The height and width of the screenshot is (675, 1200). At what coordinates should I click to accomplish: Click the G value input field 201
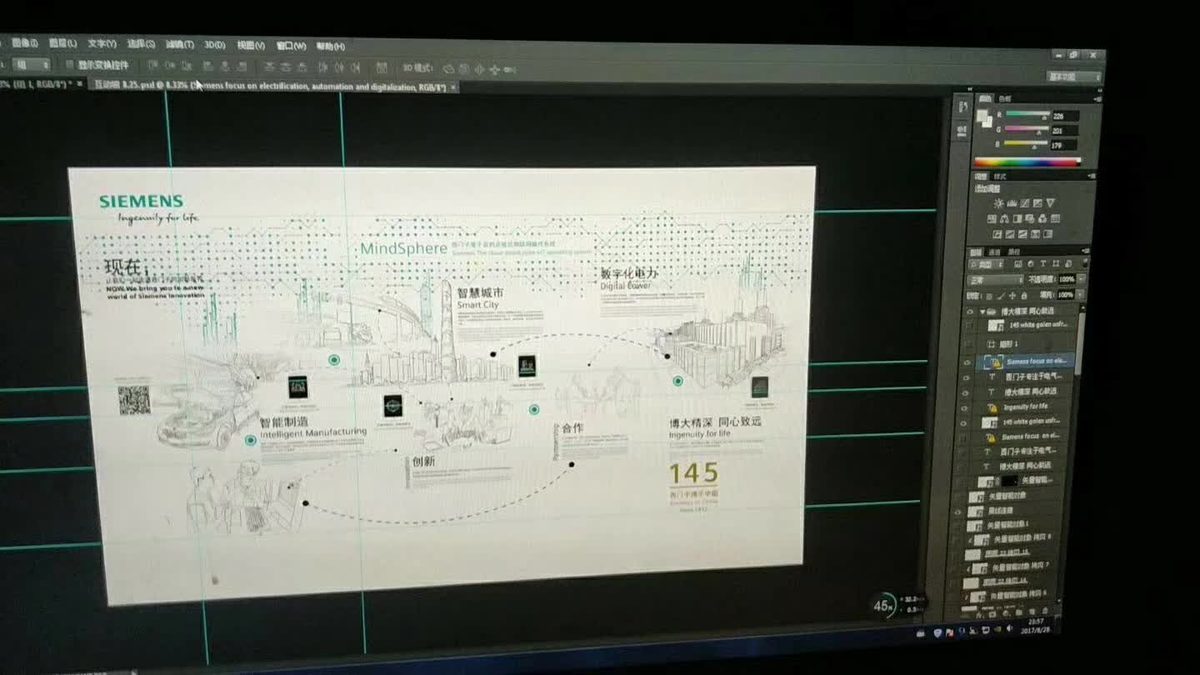pyautogui.click(x=1064, y=129)
